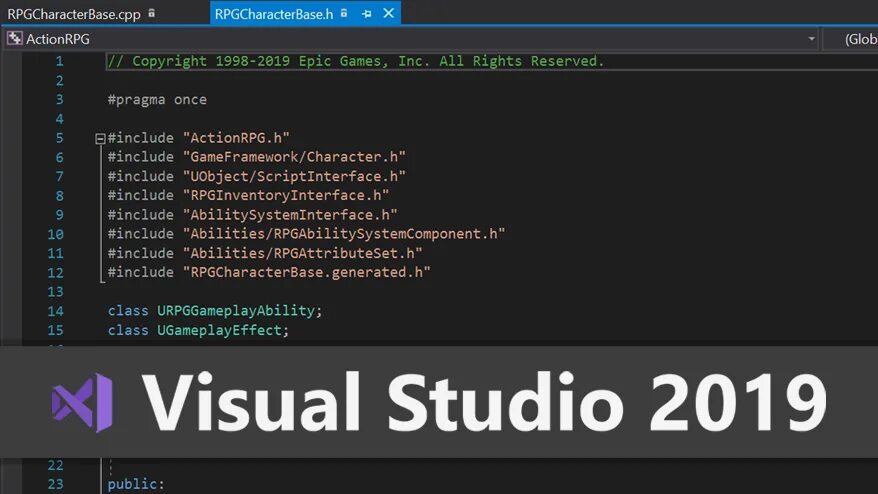The width and height of the screenshot is (878, 494).
Task: Click the "GameFramework/Character.h" include
Action: (295, 157)
